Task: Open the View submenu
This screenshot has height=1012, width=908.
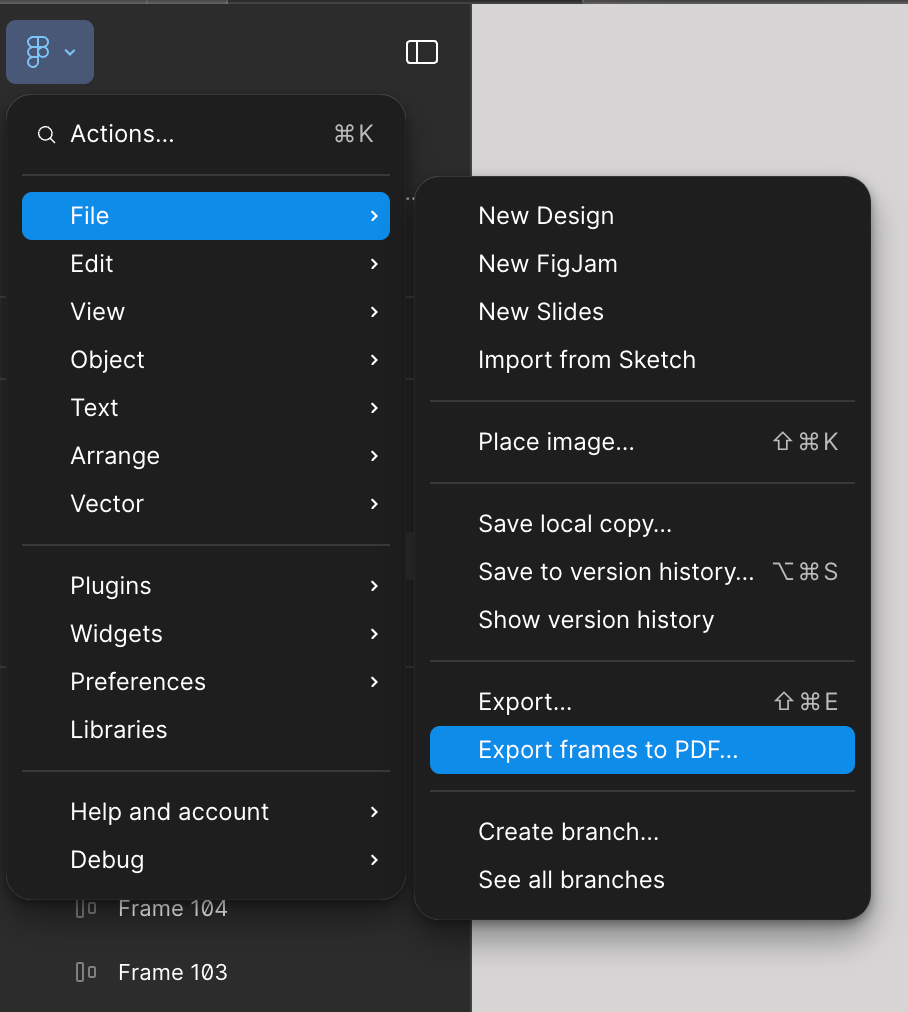Action: pyautogui.click(x=206, y=312)
